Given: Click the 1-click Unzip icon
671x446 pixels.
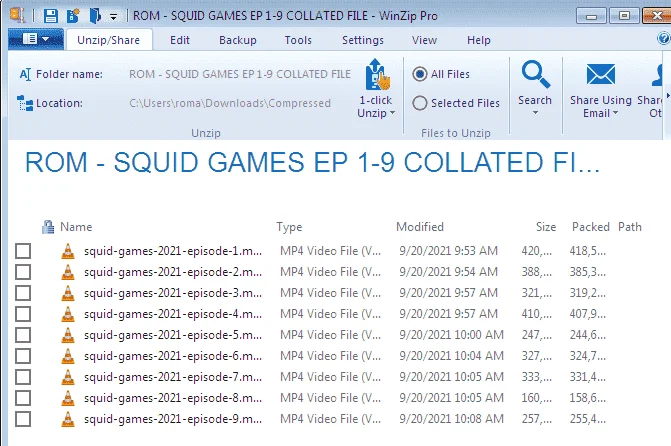Looking at the screenshot, I should [377, 74].
